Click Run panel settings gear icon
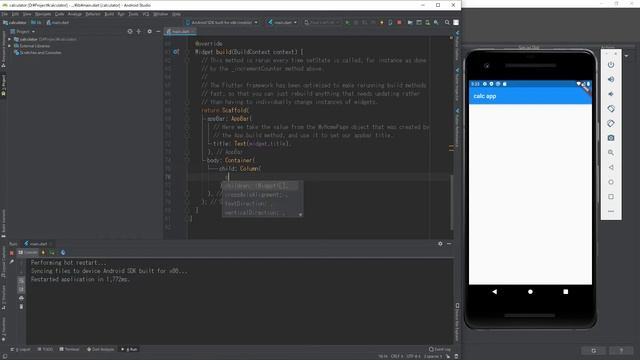The image size is (640, 360). (440, 244)
